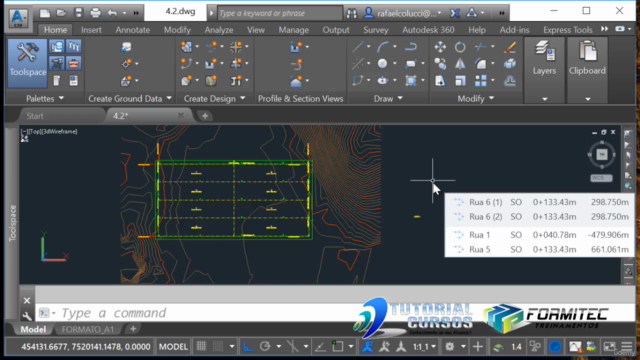Expand Create Ground Data dropdown

(169, 98)
